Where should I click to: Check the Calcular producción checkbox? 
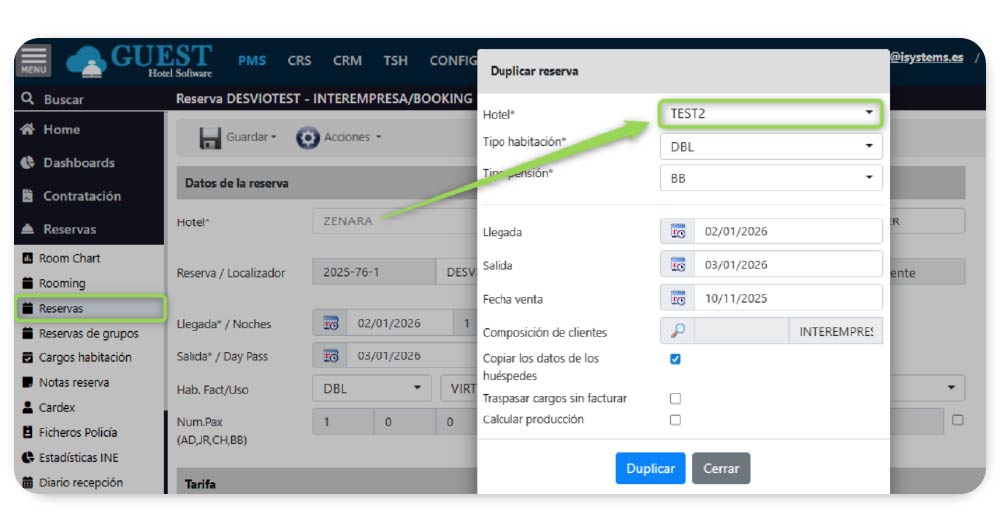tap(675, 420)
